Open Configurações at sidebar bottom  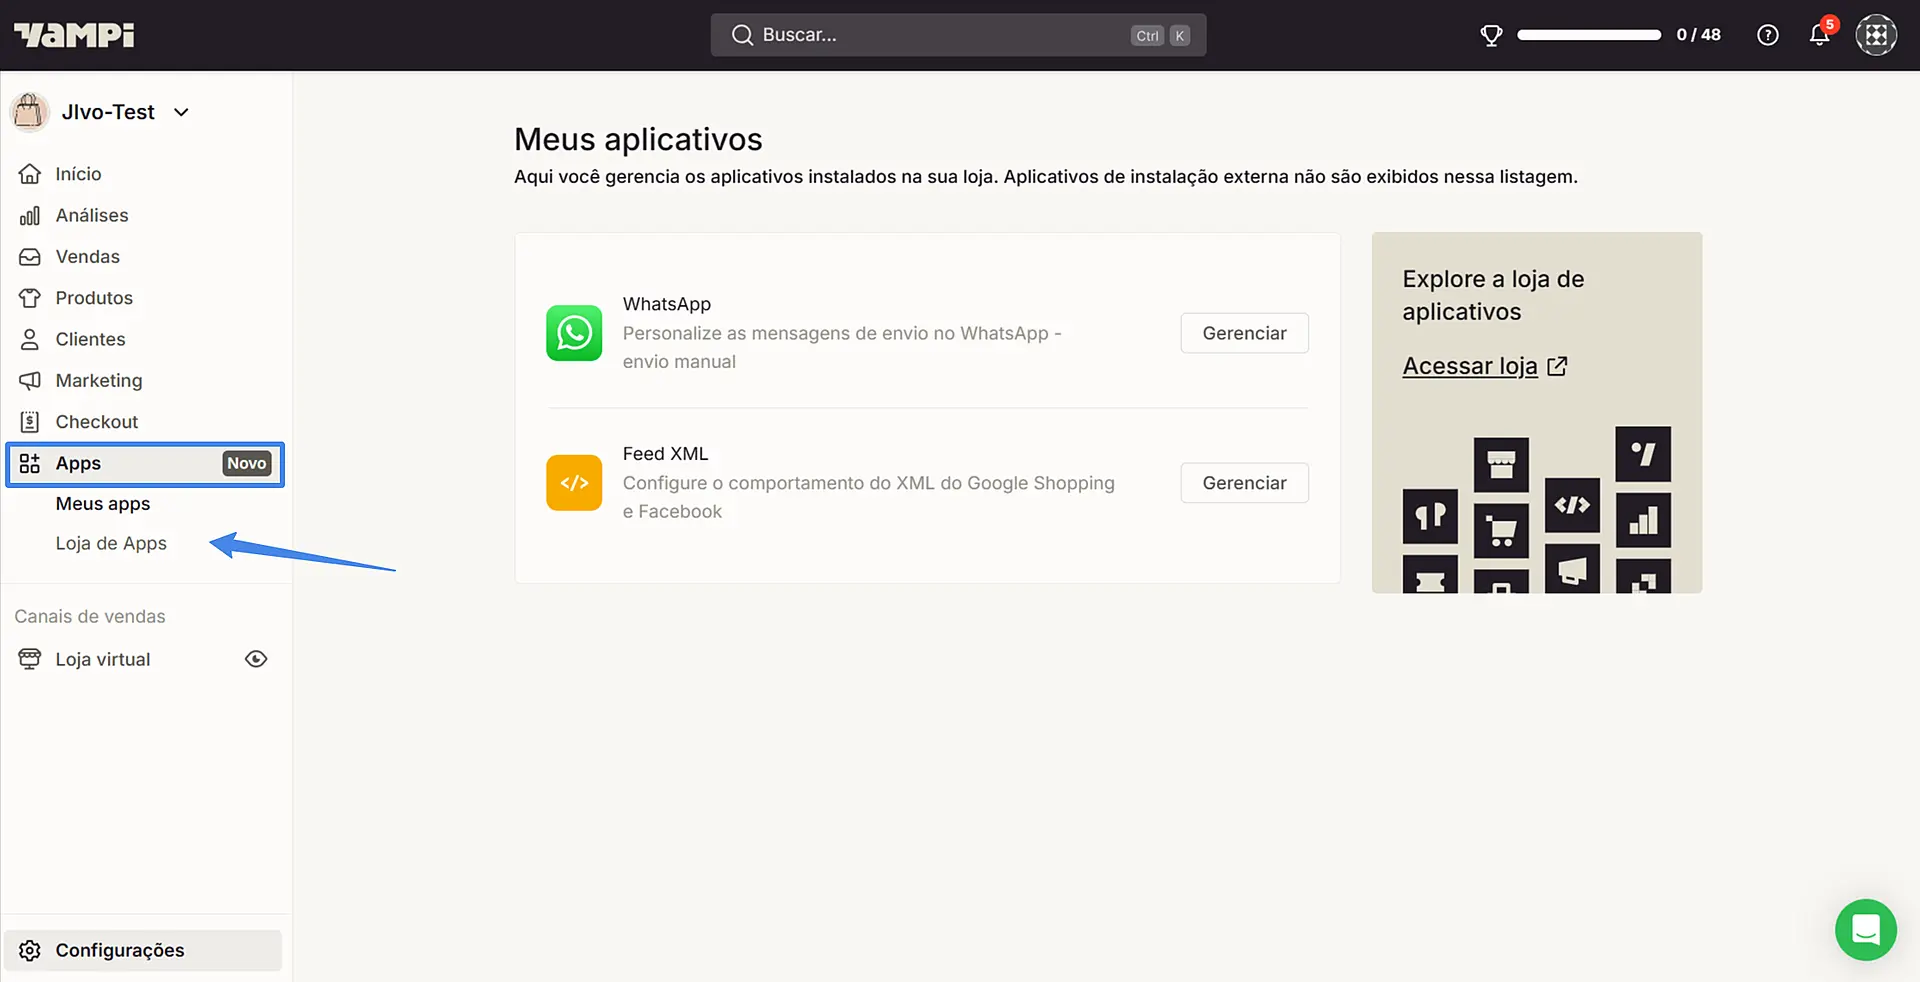click(x=143, y=950)
